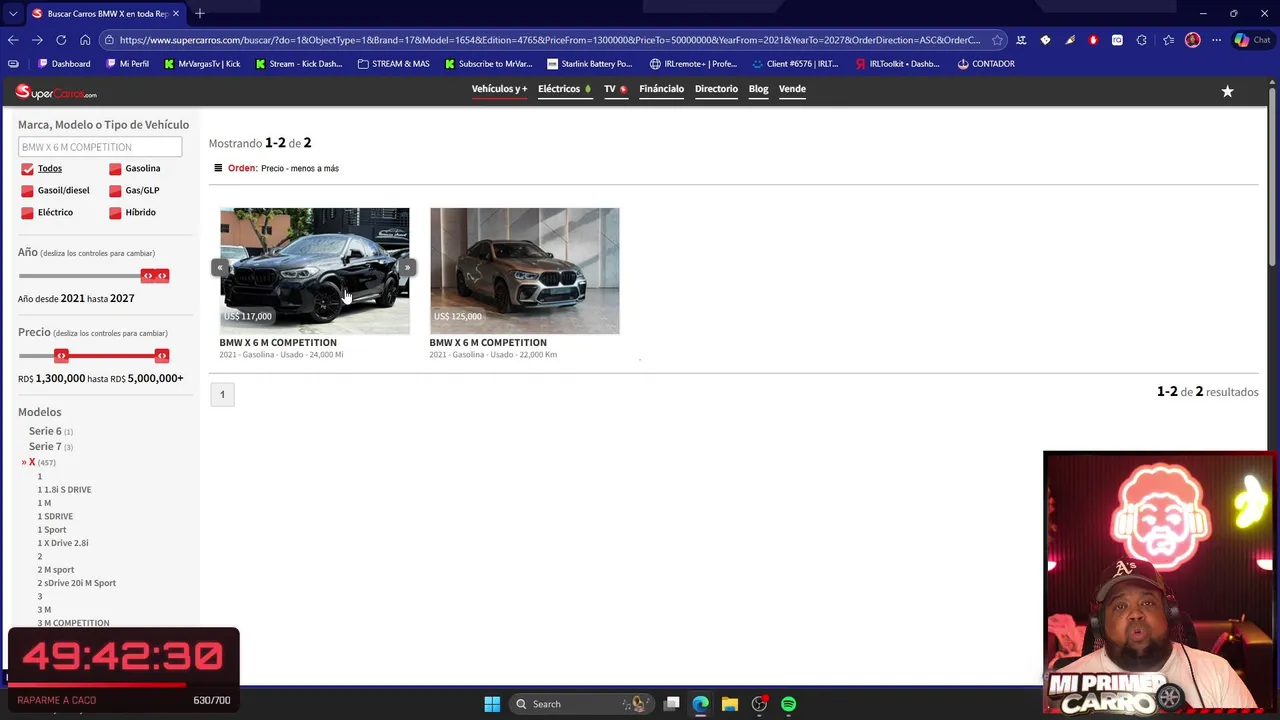Open Spotify from the taskbar
The image size is (1280, 720).
789,704
